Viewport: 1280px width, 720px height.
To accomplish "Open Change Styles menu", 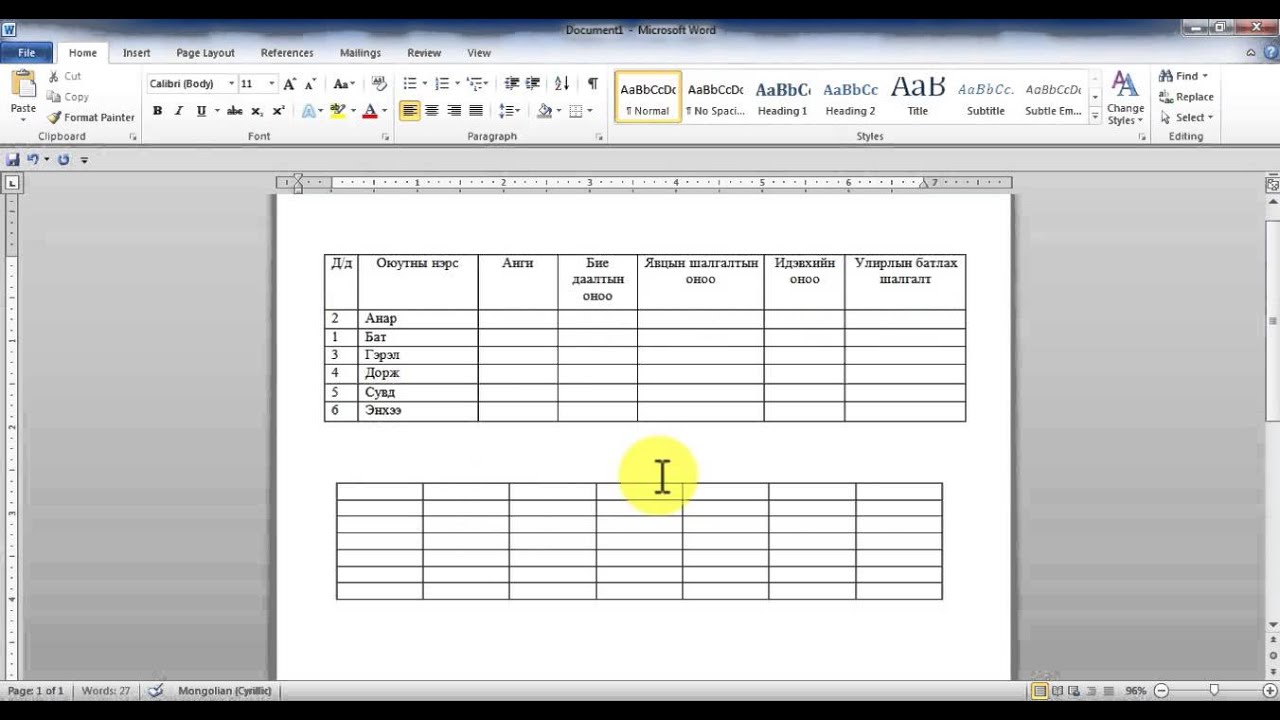I will click(x=1125, y=98).
